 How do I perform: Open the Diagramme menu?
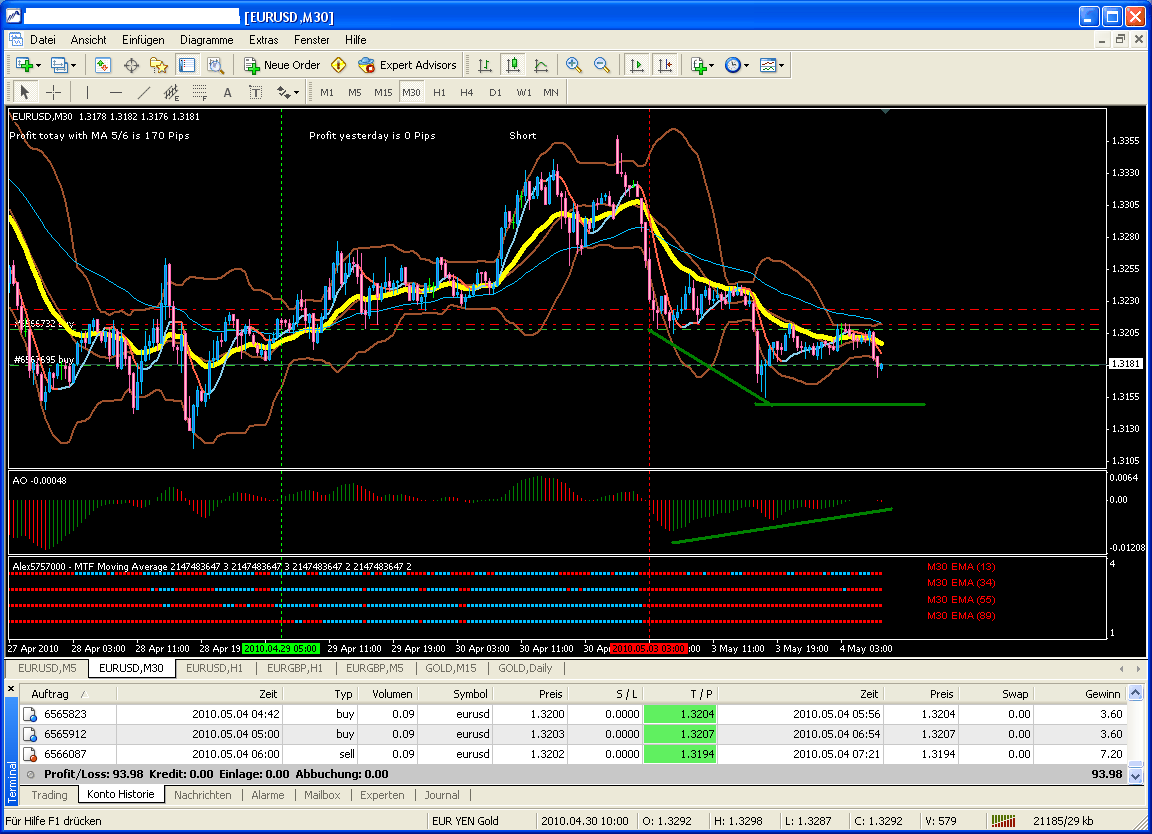[206, 40]
